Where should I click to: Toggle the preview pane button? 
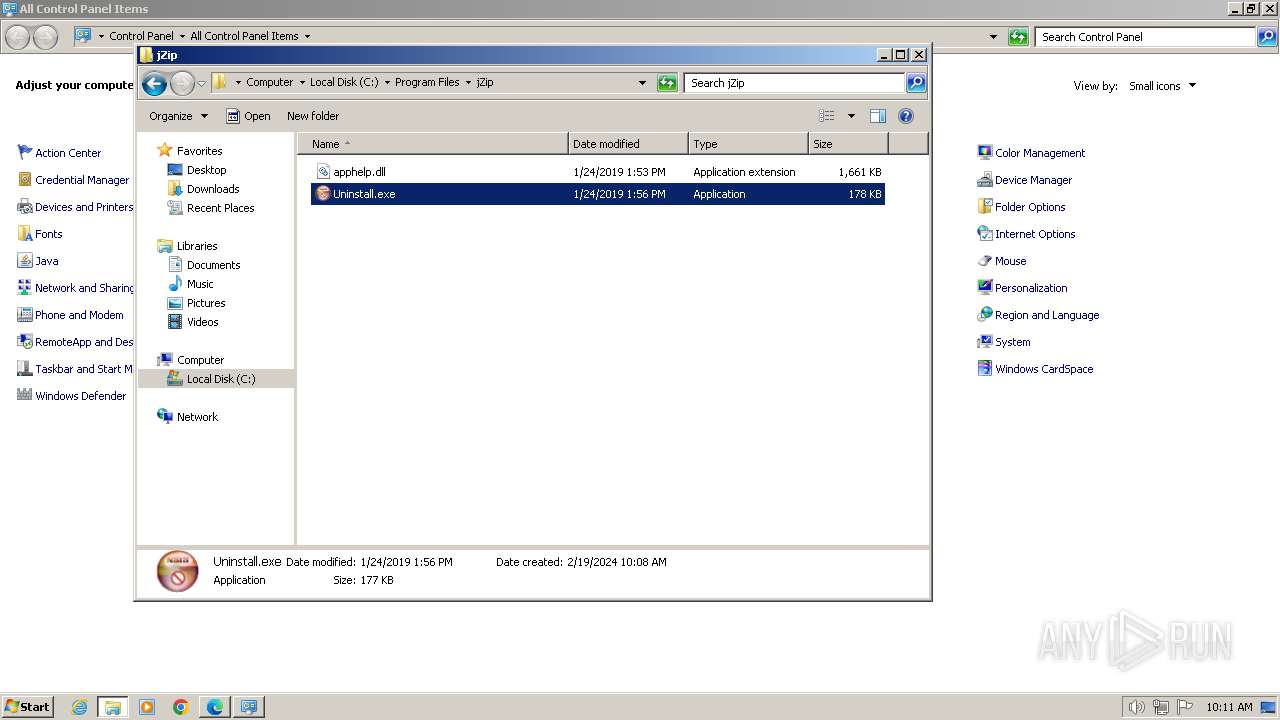877,116
